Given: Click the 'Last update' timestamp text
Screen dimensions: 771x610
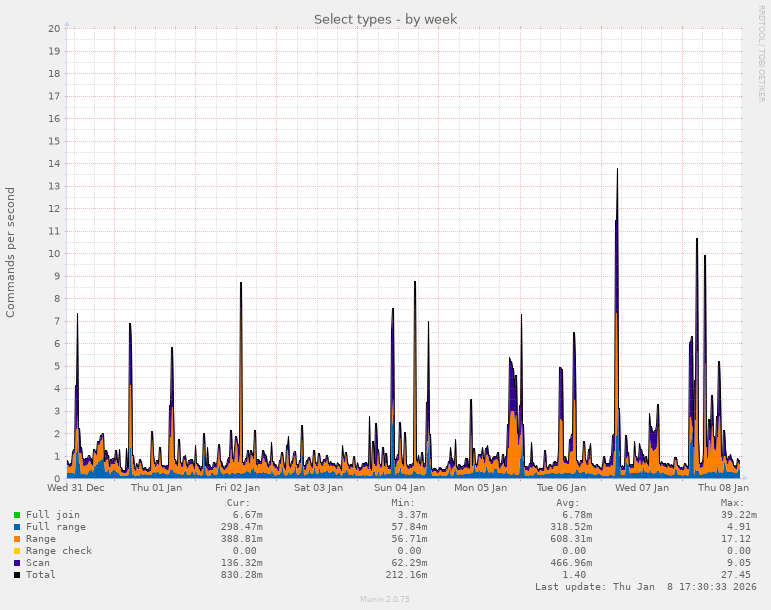Looking at the screenshot, I should (645, 587).
